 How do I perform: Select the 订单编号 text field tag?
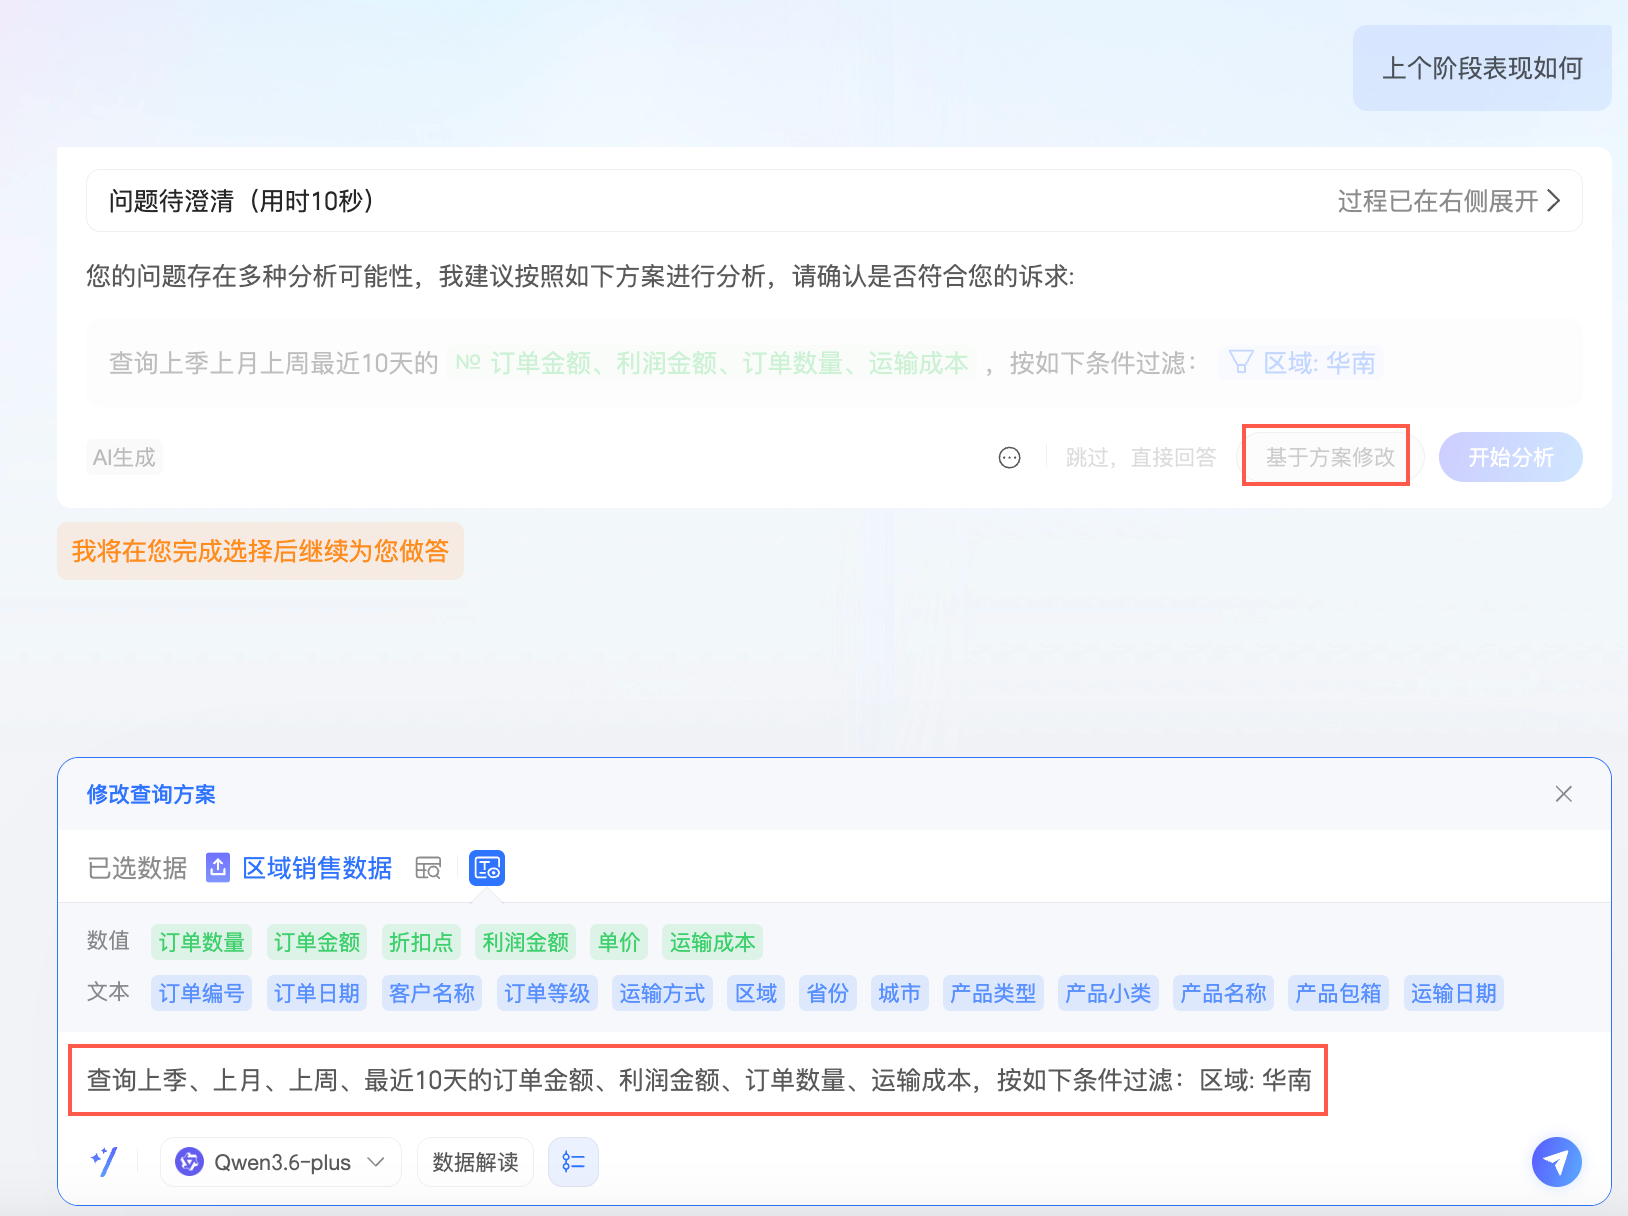(x=201, y=993)
